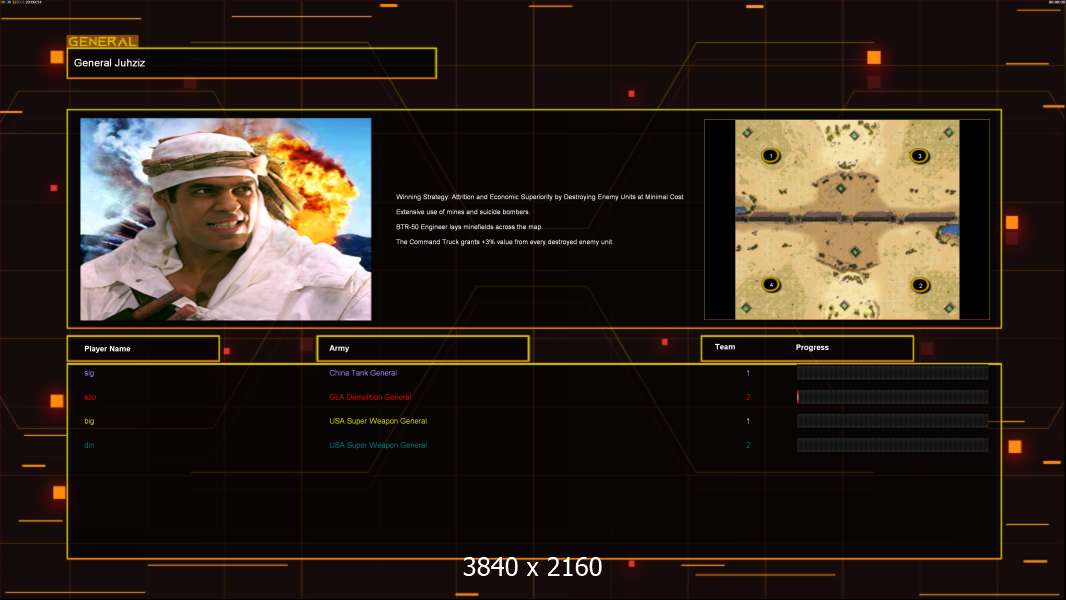Click start position 3 marker on map
The height and width of the screenshot is (600, 1066).
coord(919,155)
